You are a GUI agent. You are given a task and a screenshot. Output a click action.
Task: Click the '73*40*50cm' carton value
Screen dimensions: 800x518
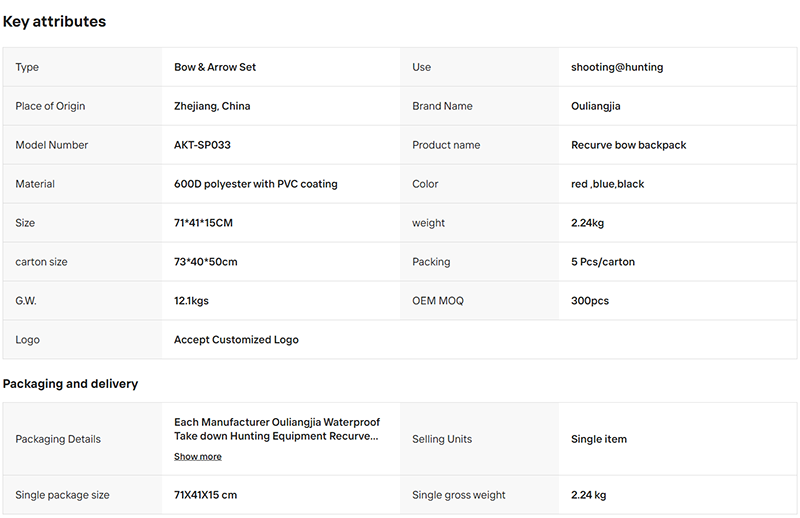click(x=206, y=262)
